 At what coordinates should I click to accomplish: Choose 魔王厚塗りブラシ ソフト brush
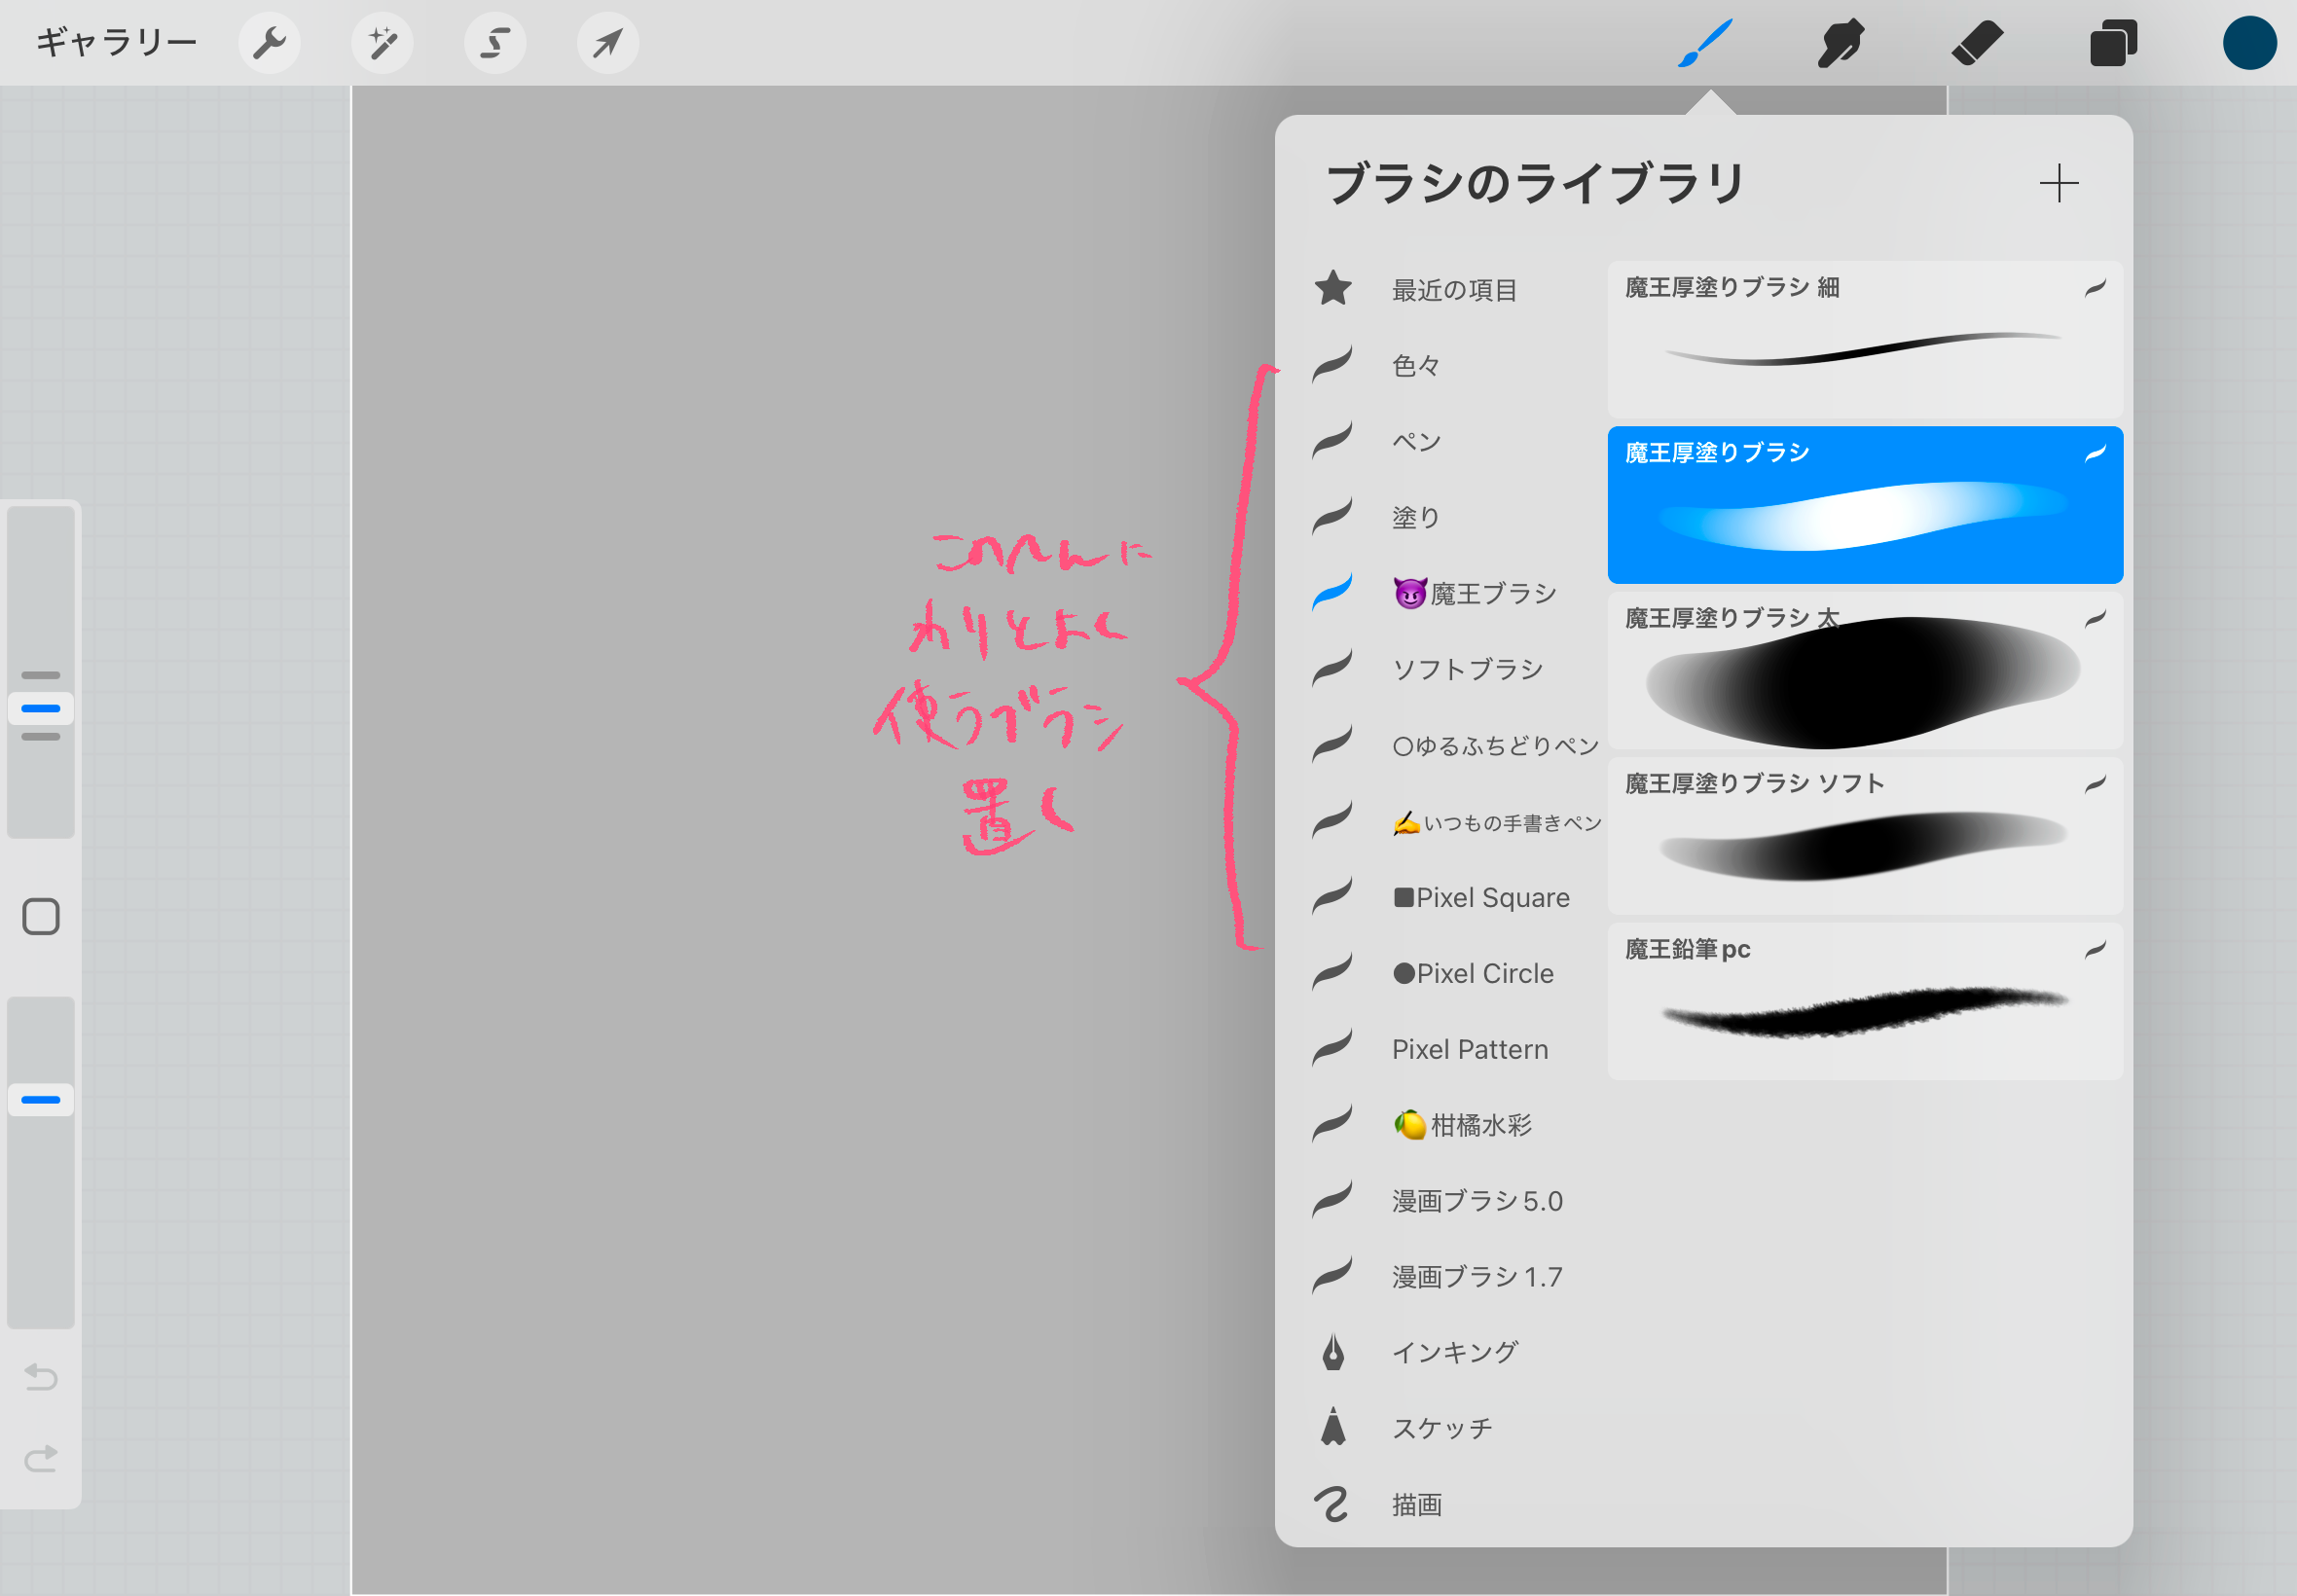(x=1865, y=836)
